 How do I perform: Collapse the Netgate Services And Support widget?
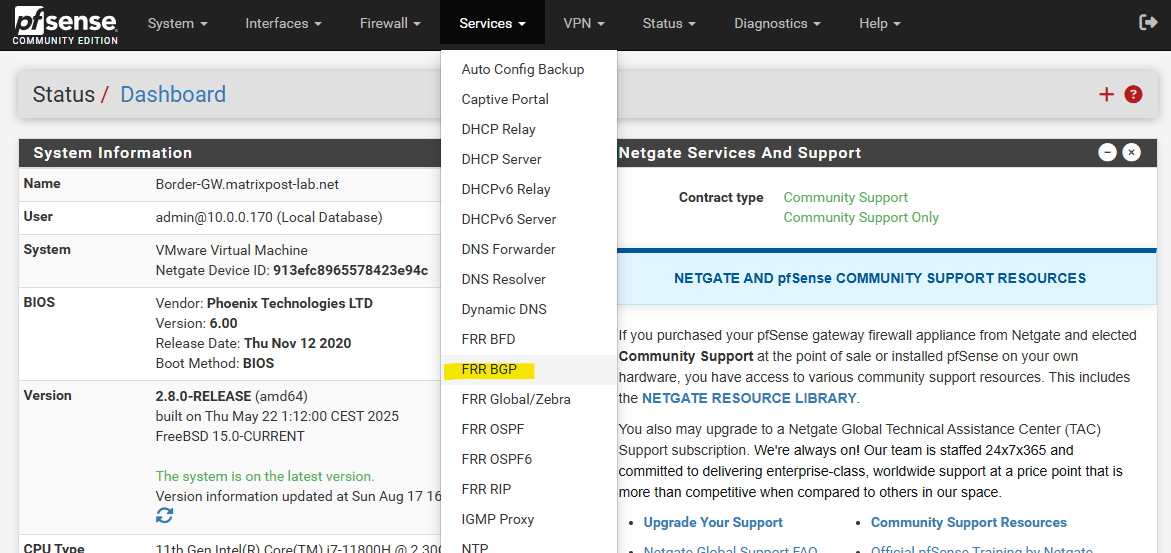pos(1107,152)
